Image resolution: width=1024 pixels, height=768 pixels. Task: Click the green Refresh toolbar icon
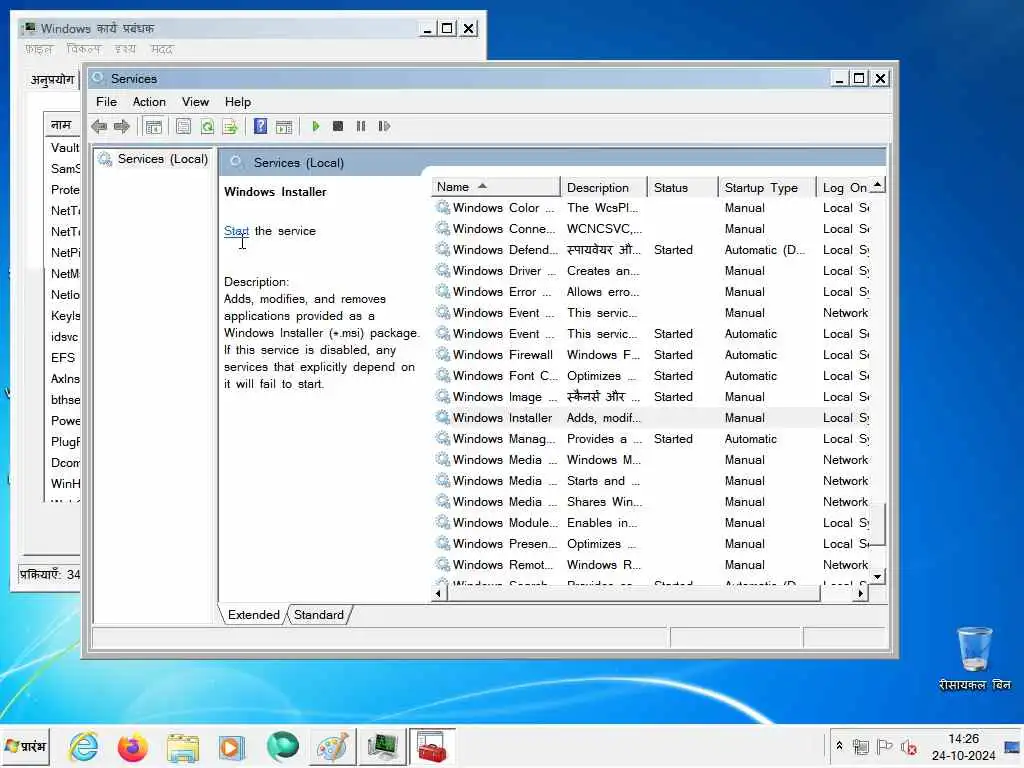point(207,127)
